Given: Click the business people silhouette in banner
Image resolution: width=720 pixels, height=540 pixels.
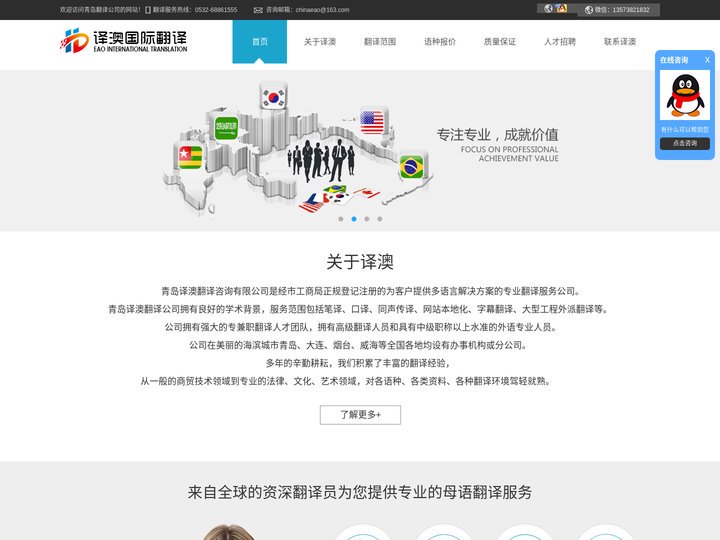Looking at the screenshot, I should click(x=321, y=161).
